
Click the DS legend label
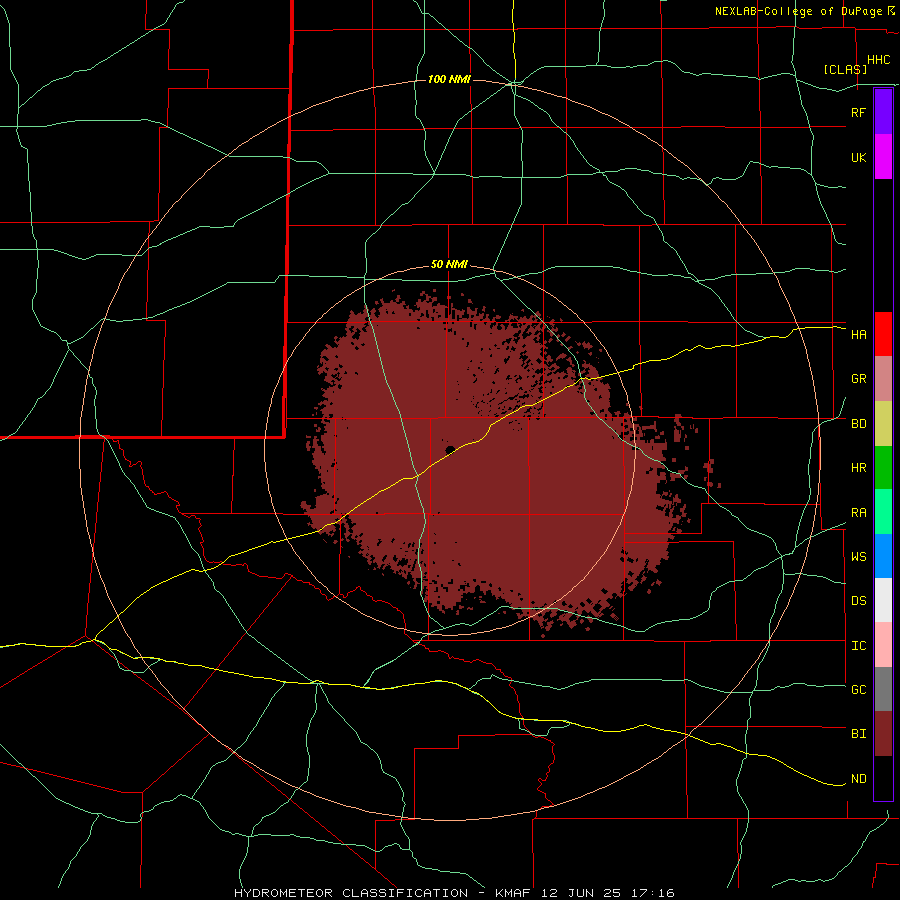click(x=858, y=601)
